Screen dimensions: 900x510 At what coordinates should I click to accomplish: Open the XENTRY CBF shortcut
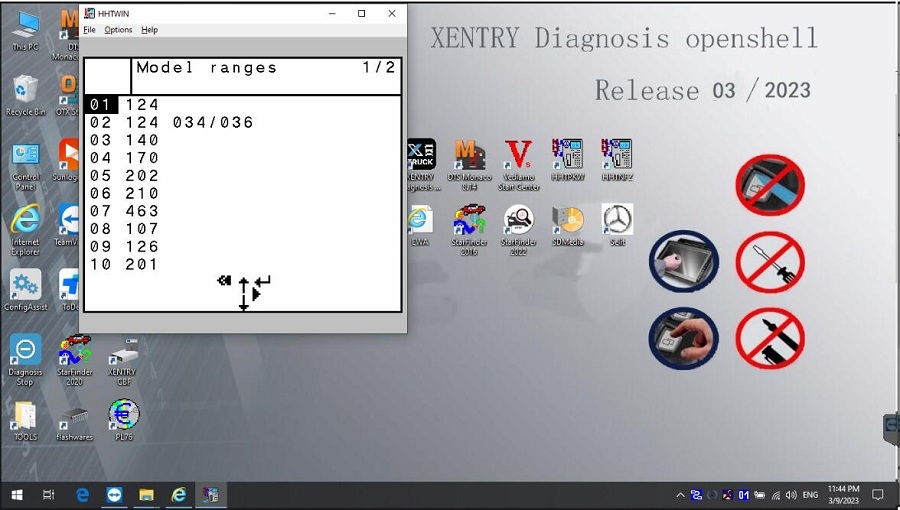coord(123,361)
